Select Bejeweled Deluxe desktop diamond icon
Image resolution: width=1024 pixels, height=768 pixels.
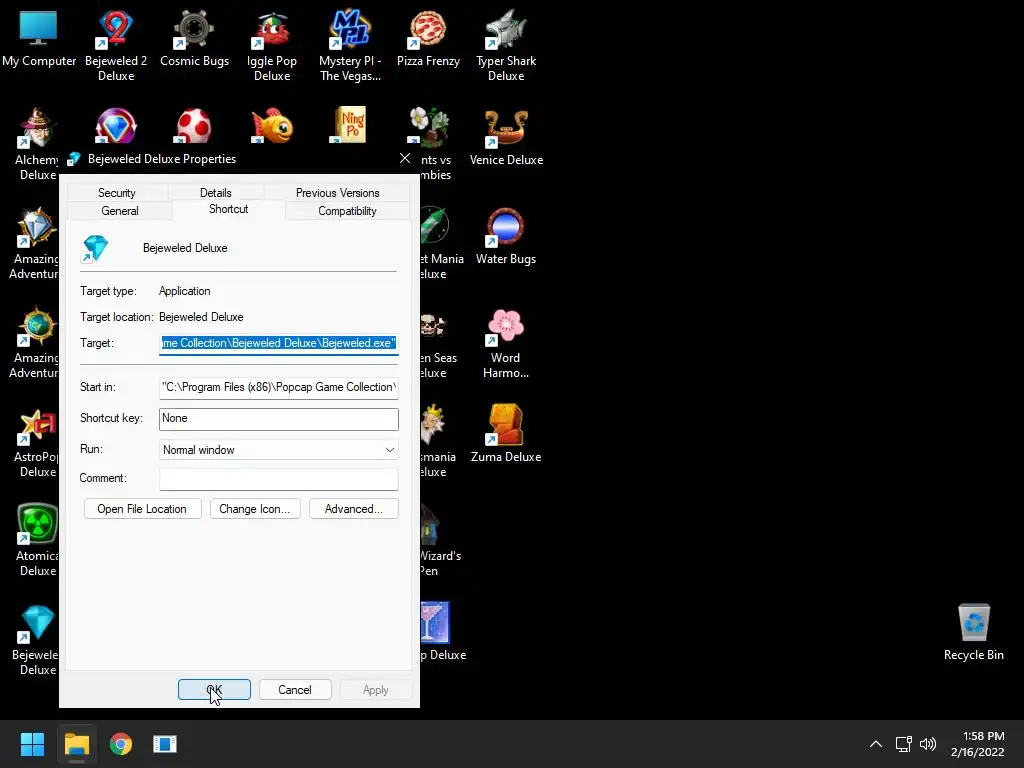[37, 623]
